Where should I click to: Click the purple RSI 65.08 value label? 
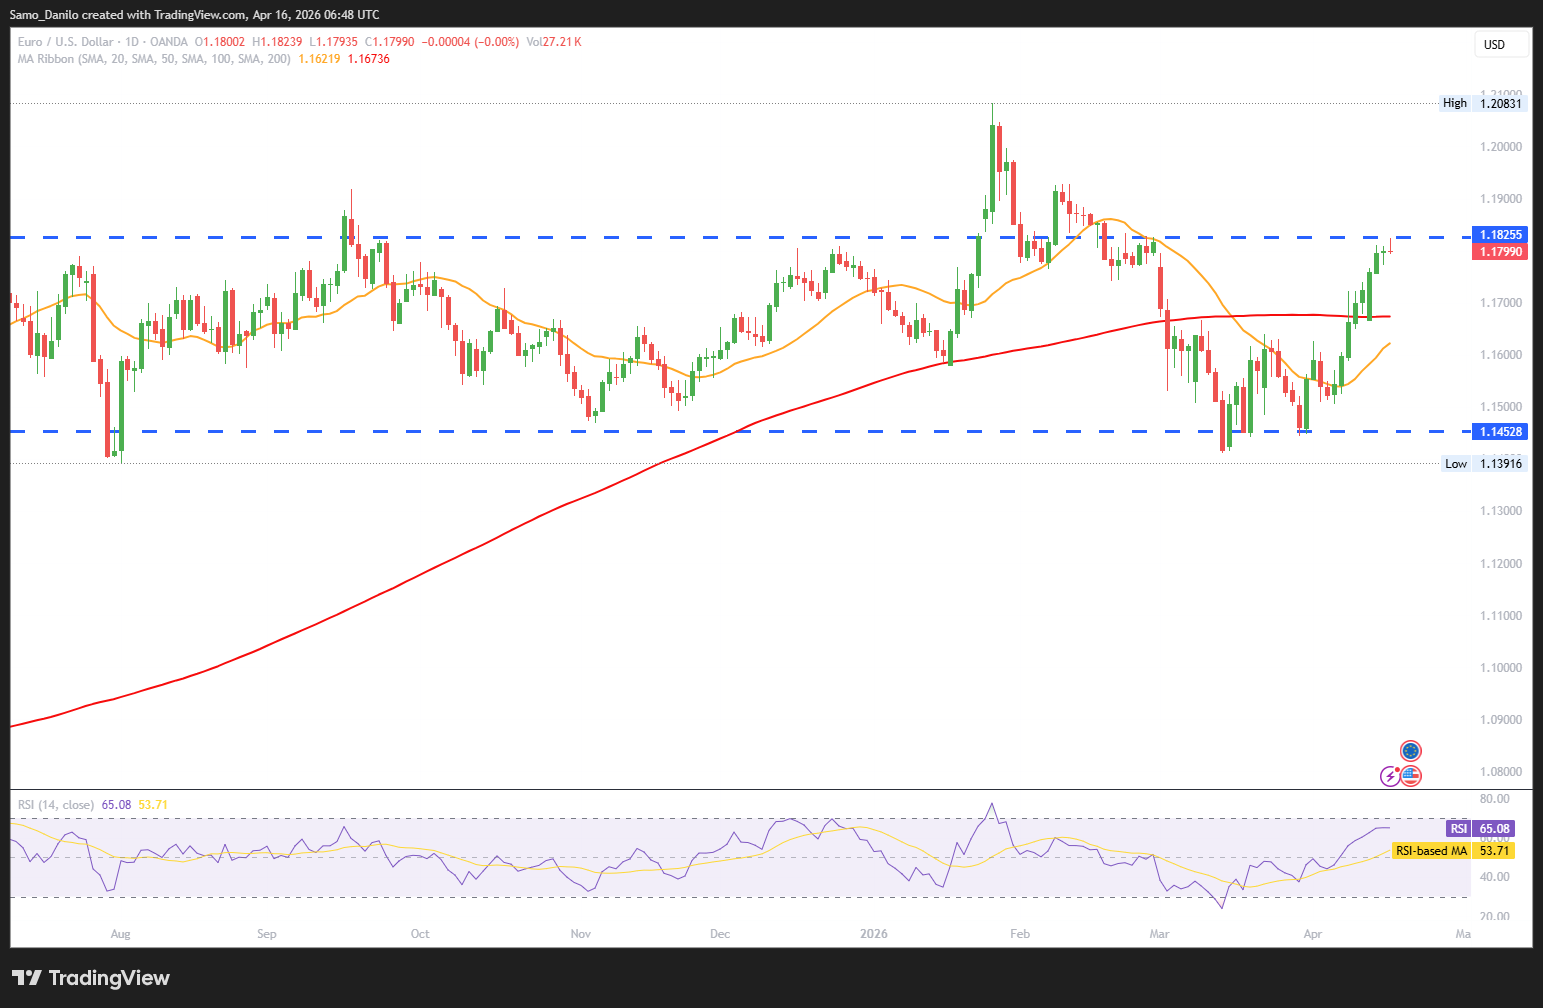click(1481, 829)
